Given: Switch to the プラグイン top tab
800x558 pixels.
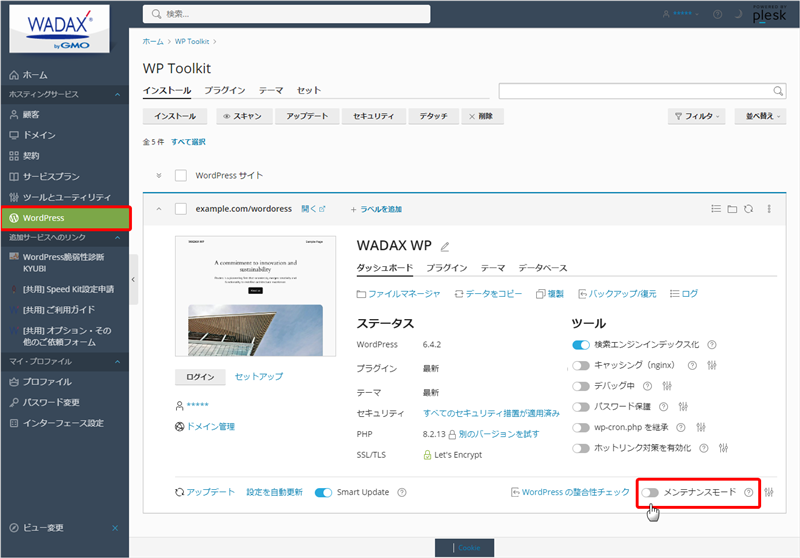Looking at the screenshot, I should (225, 90).
